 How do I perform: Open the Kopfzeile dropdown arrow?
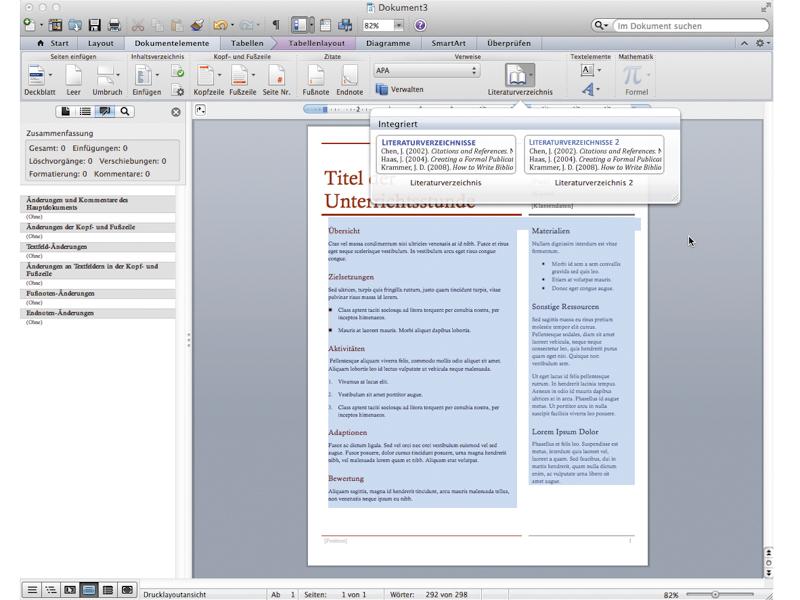(220, 75)
